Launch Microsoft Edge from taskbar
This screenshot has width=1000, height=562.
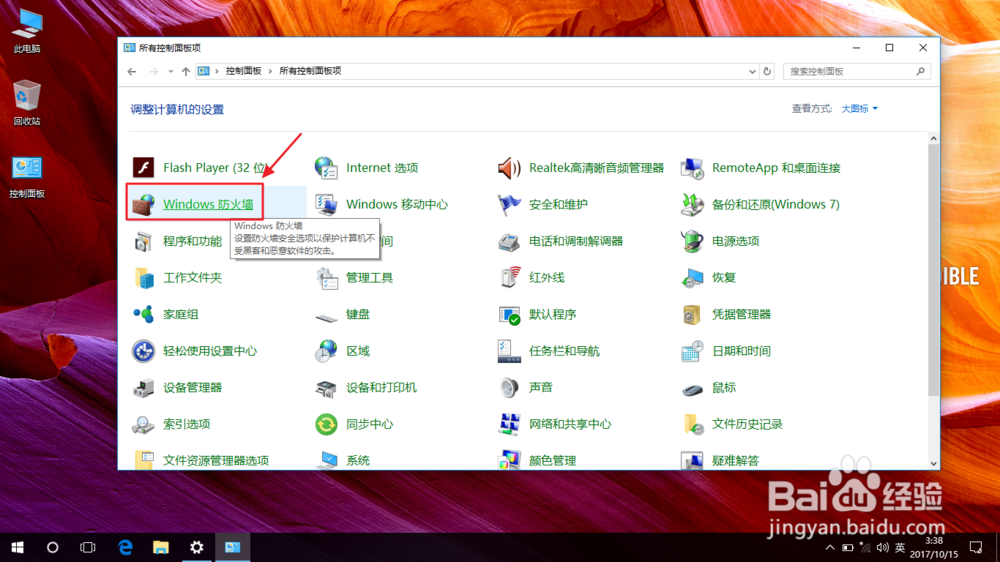[125, 547]
